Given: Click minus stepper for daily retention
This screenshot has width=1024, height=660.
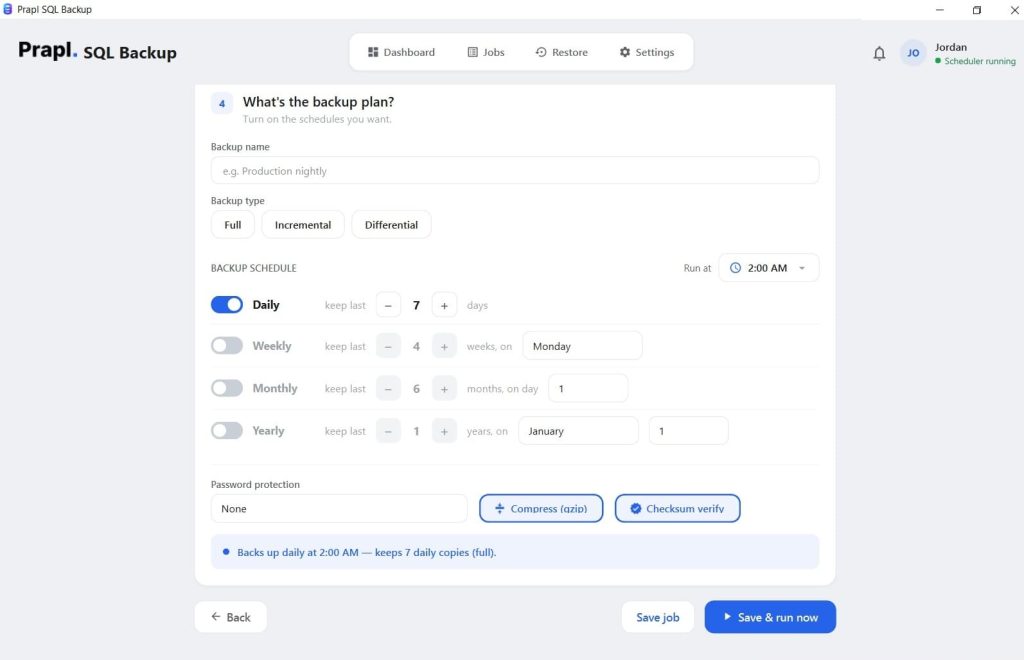Looking at the screenshot, I should pos(388,306).
